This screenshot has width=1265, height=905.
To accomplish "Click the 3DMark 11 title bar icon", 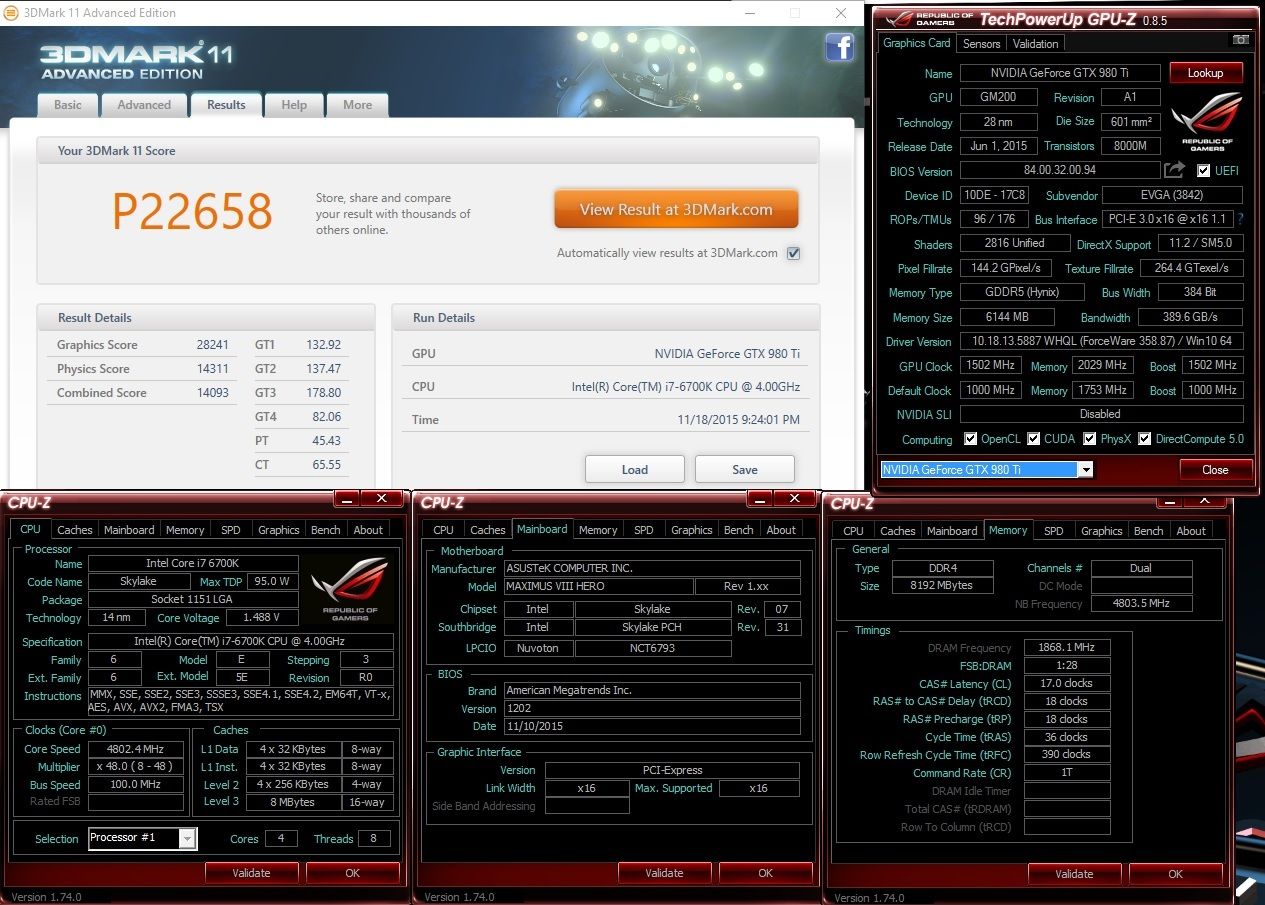I will click(12, 13).
